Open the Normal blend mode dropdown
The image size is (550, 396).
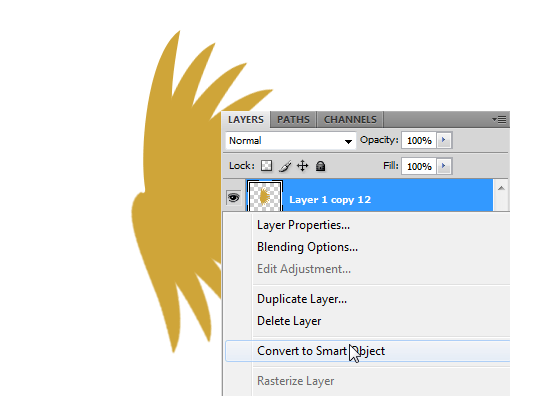coord(290,140)
